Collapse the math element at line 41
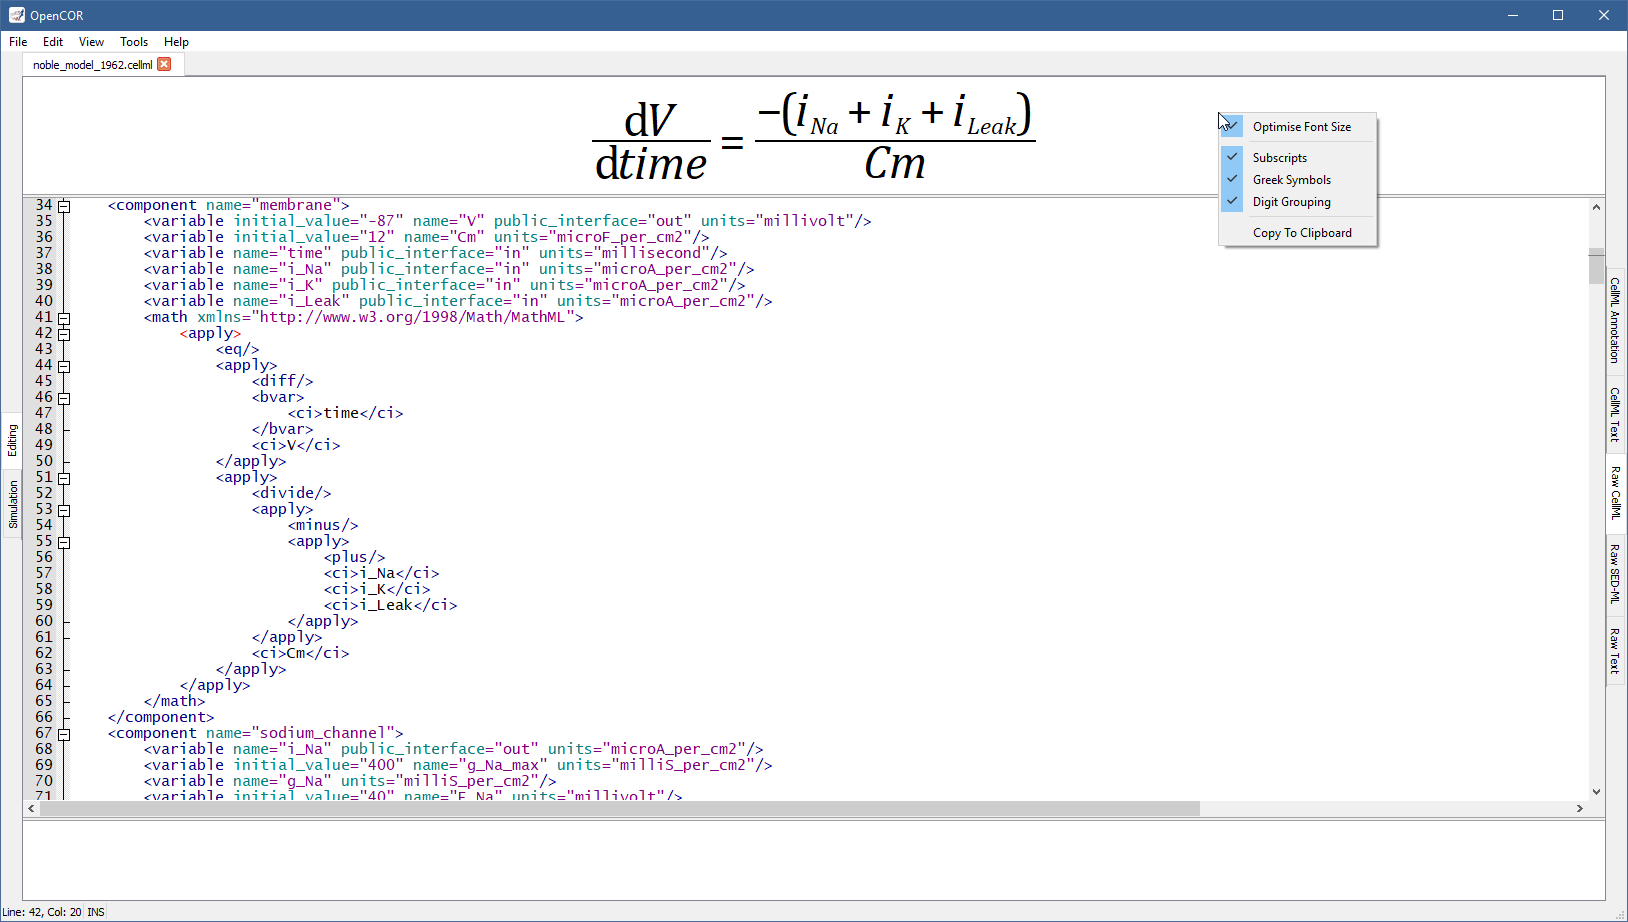 [x=64, y=318]
